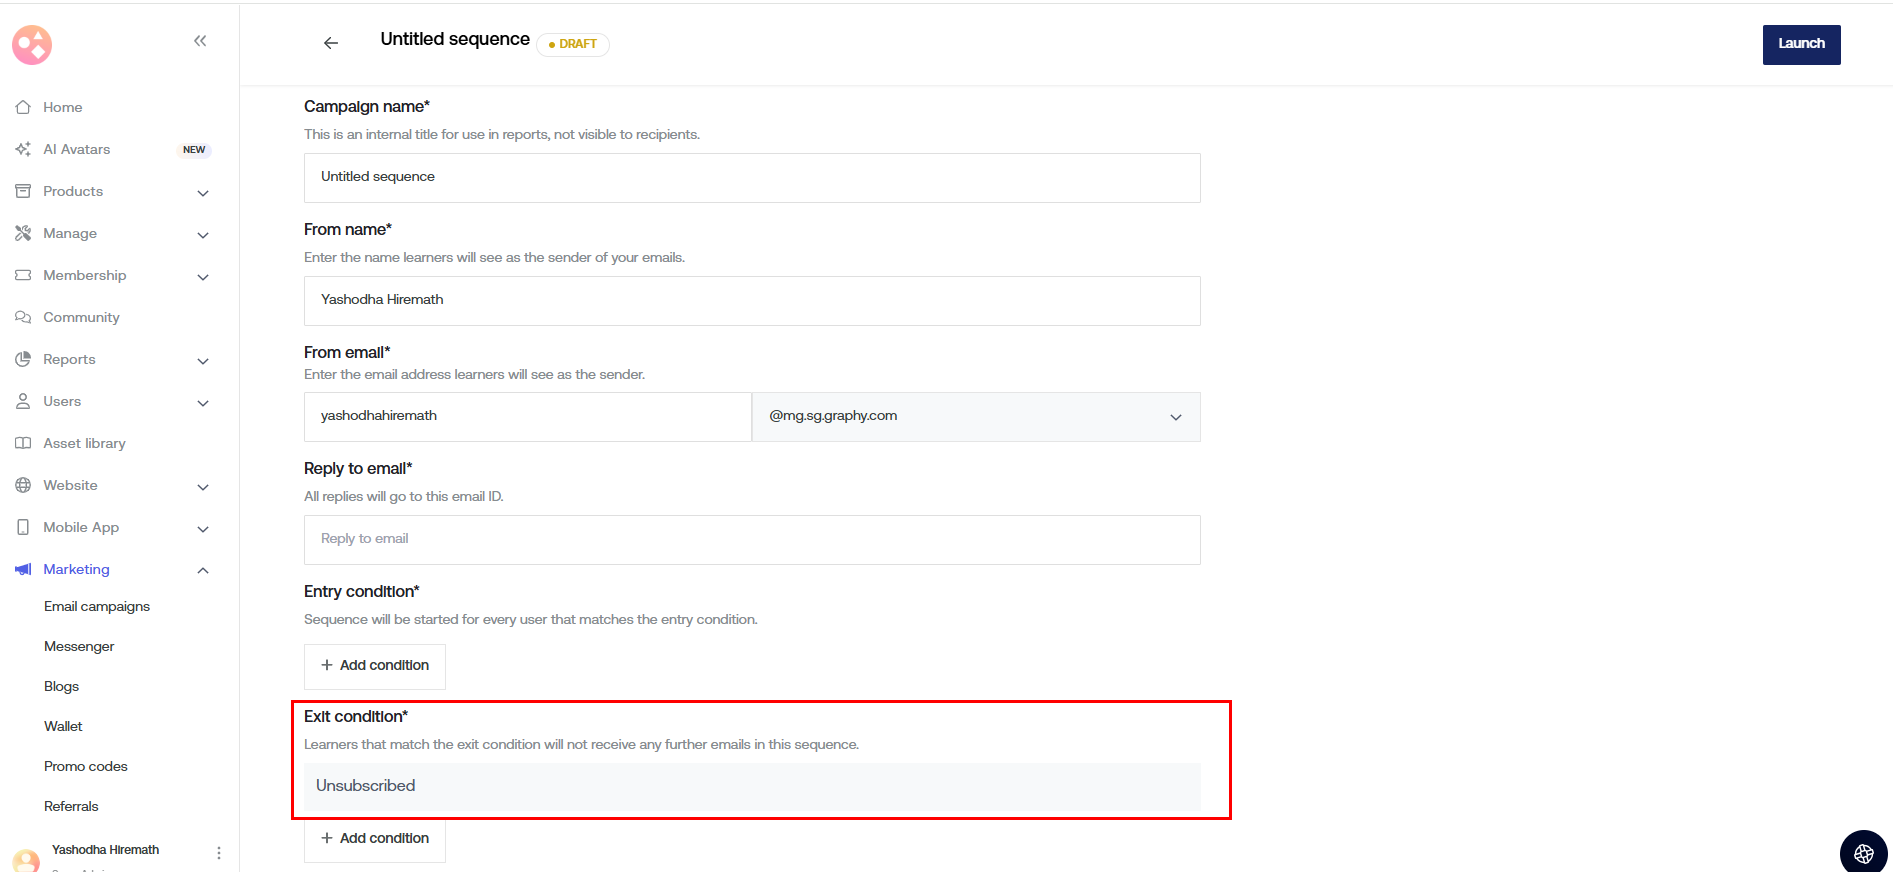The image size is (1893, 872).
Task: Go to Email campaigns
Action: [x=97, y=606]
